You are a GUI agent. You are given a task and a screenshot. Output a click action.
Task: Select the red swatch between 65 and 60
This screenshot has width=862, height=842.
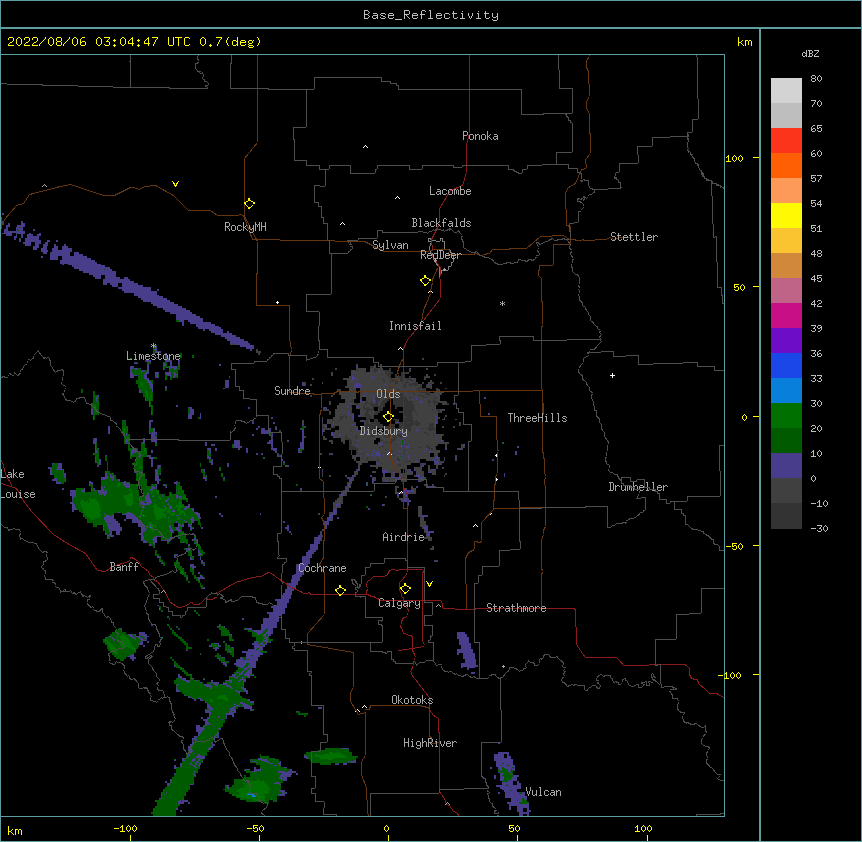(786, 140)
